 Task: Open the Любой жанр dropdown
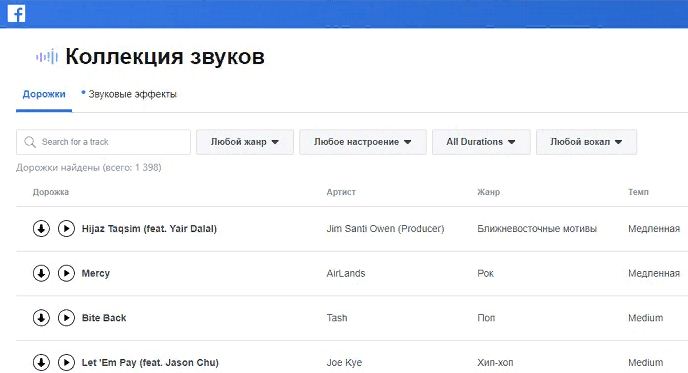tap(245, 142)
